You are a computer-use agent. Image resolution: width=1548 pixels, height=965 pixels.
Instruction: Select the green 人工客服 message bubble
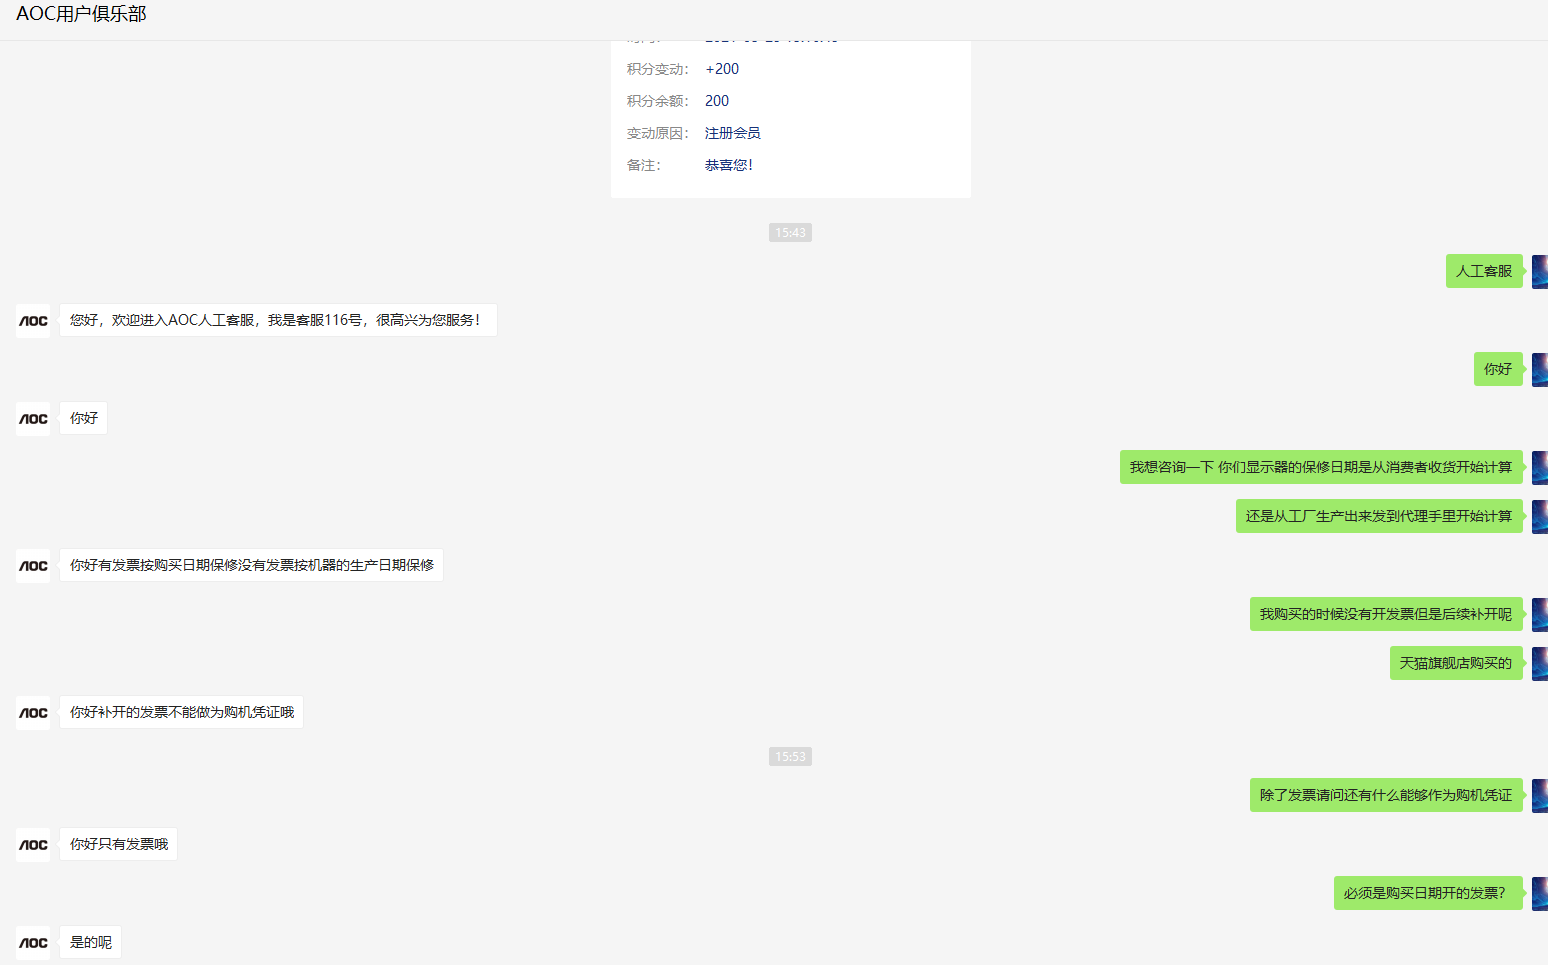click(x=1483, y=271)
